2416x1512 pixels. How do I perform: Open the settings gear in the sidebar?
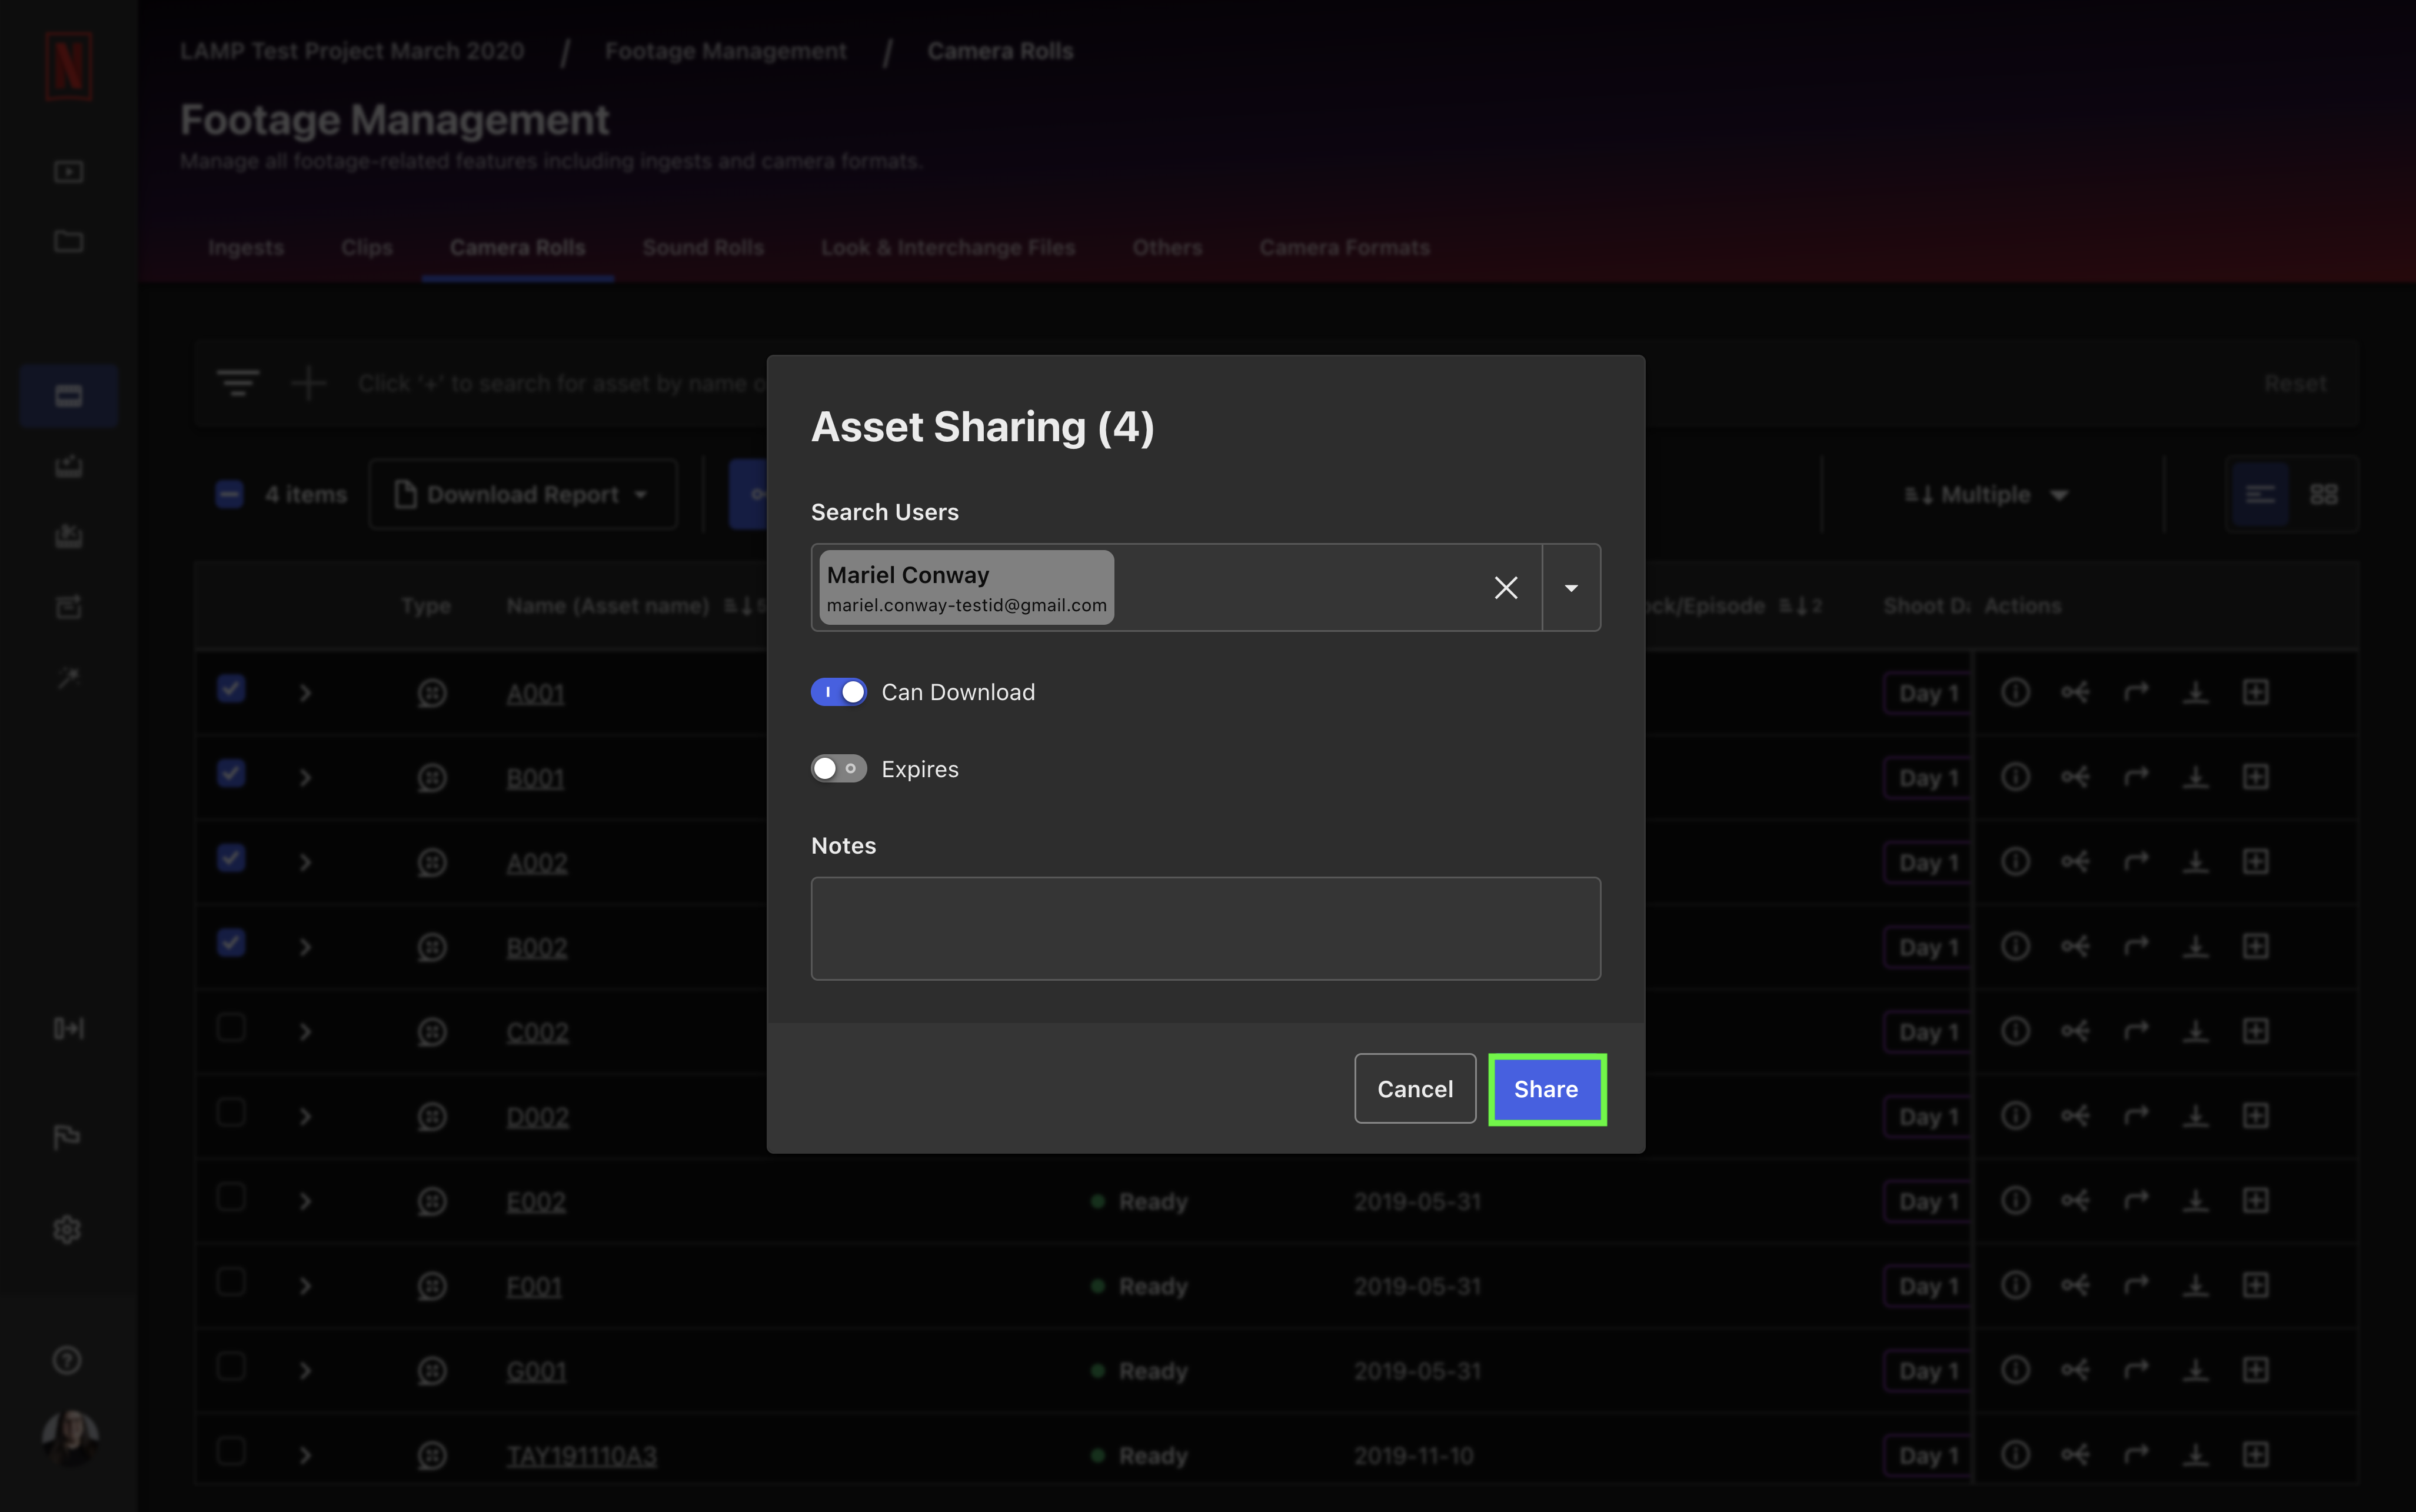(67, 1229)
